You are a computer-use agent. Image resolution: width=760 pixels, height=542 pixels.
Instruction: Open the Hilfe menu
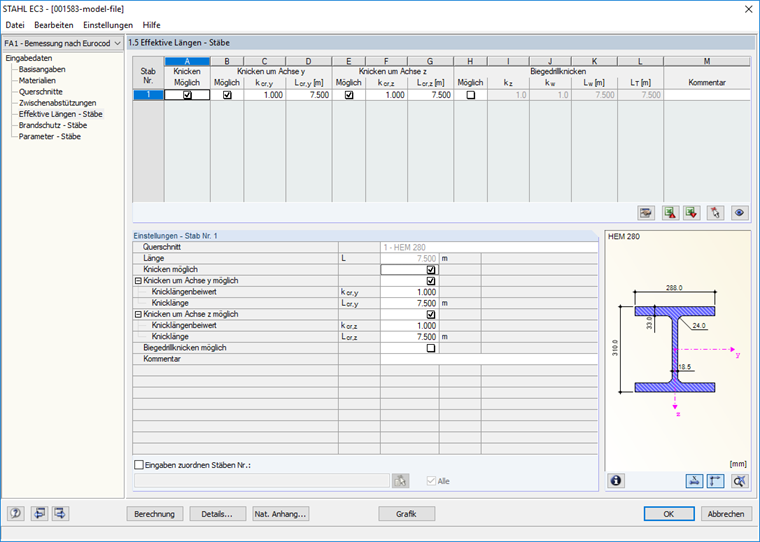(151, 25)
